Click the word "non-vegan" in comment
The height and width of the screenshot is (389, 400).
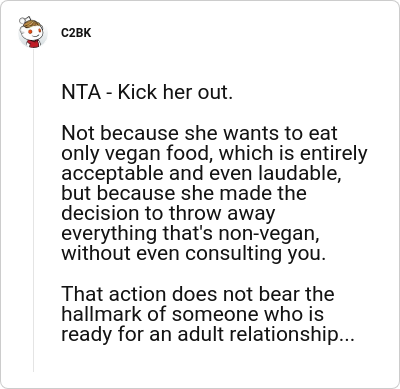[x=268, y=234]
